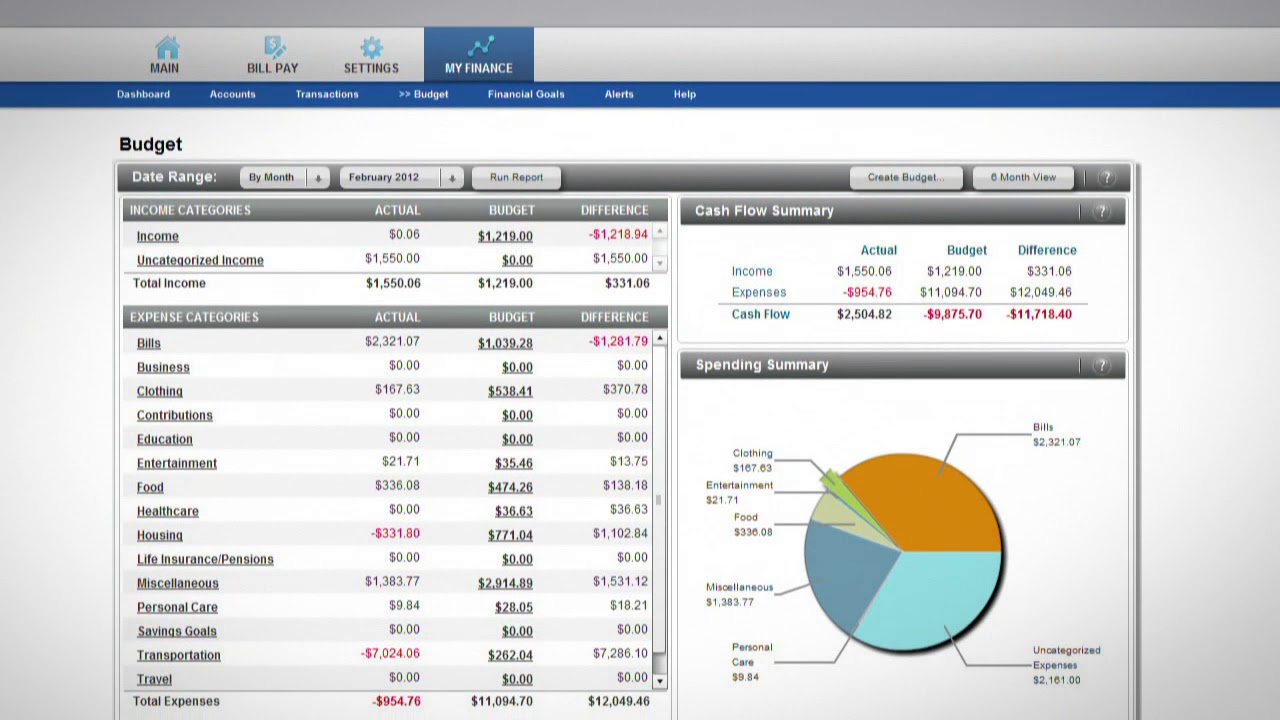1280x720 pixels.
Task: Open the Income category link
Action: click(158, 236)
